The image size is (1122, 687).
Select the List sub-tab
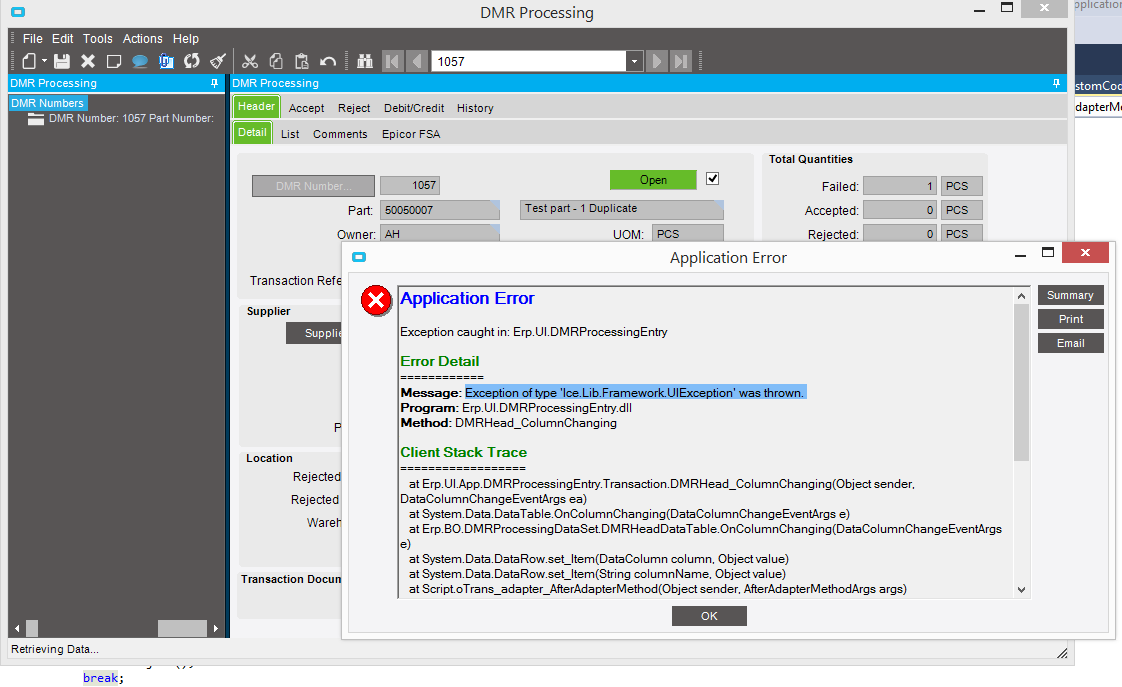click(290, 134)
